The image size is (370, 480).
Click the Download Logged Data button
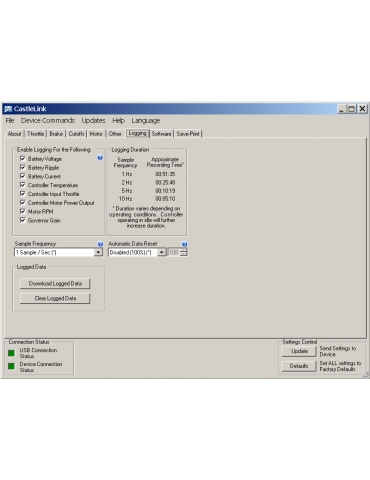(x=55, y=284)
